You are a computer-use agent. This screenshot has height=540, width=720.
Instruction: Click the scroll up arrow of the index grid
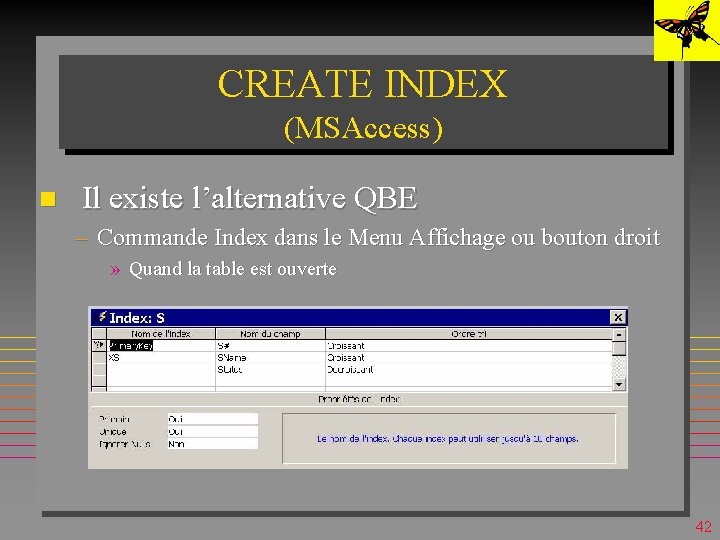tap(619, 335)
